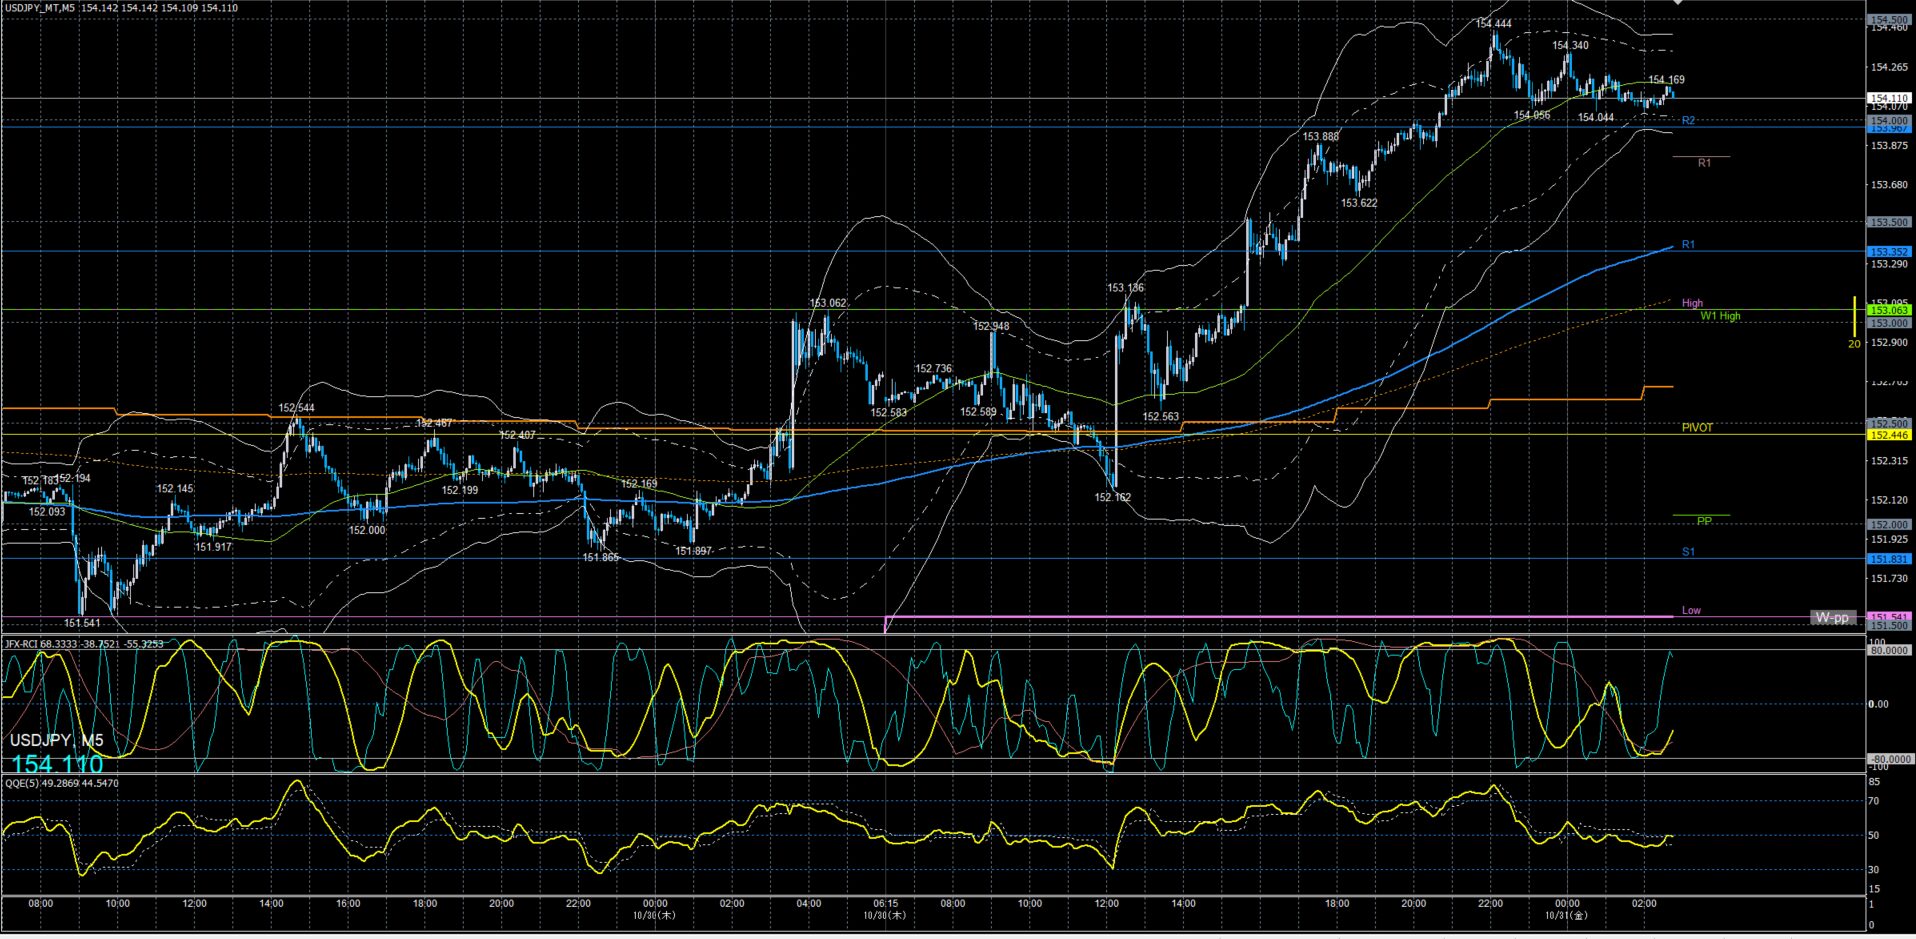Click the yellow 152.446 pivot price tag
Screen dimensions: 1916x939
coord(1889,435)
